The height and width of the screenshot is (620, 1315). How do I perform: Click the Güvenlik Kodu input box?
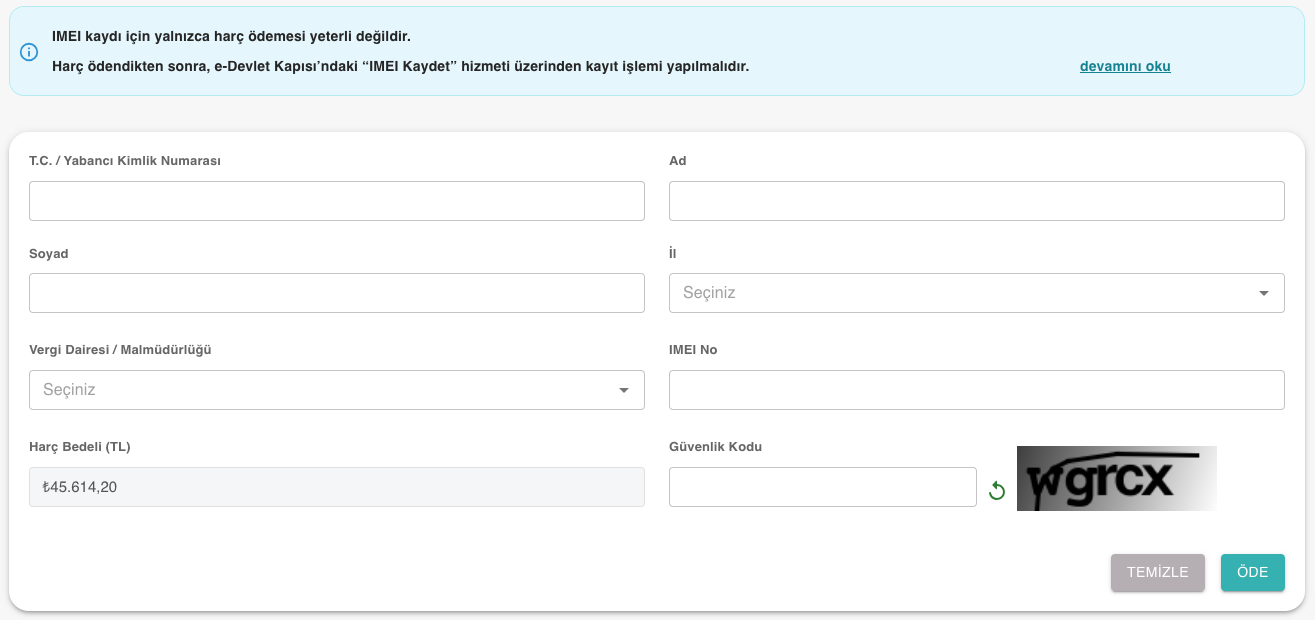coord(822,487)
